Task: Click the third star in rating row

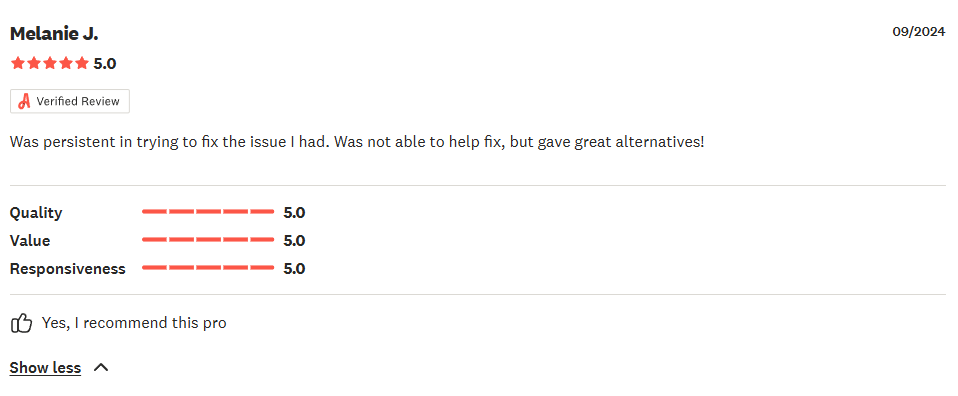Action: pyautogui.click(x=49, y=63)
